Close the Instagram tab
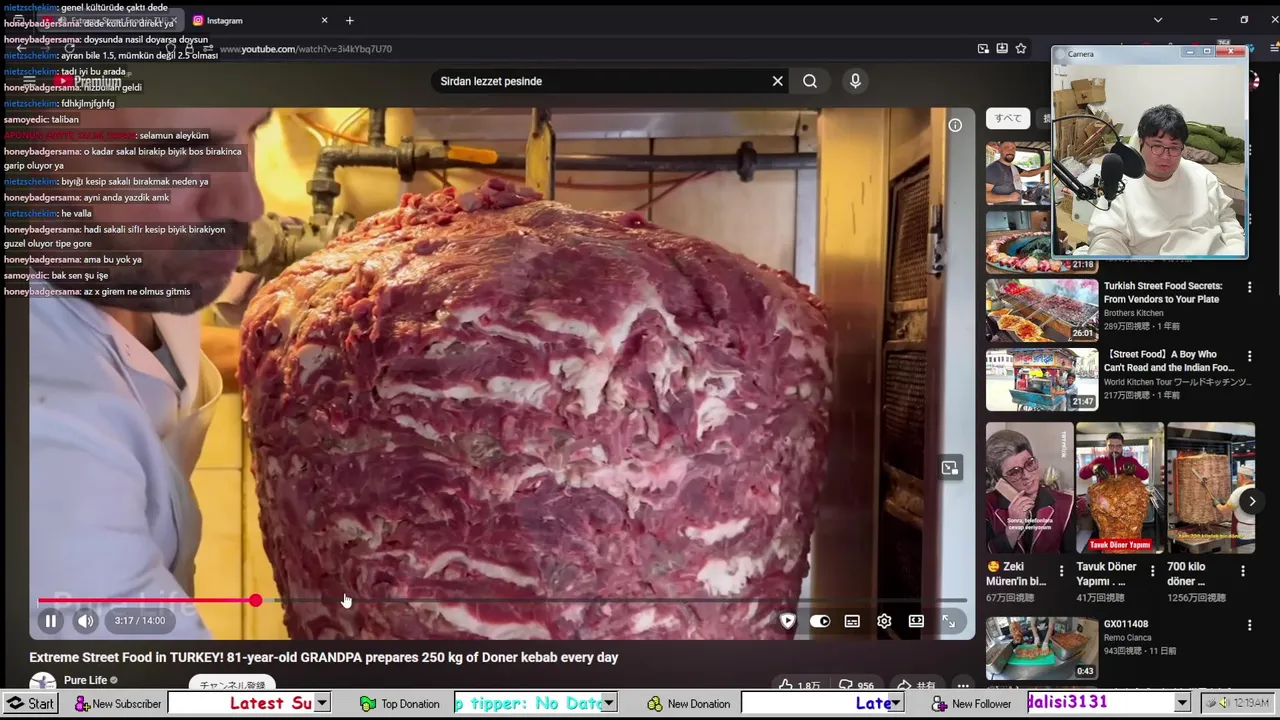The image size is (1280, 720). [324, 20]
